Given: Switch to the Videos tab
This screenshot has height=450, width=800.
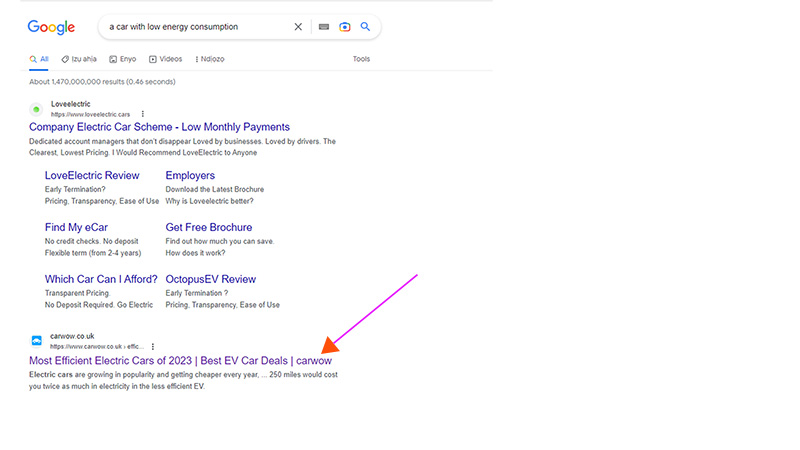Looking at the screenshot, I should point(165,59).
